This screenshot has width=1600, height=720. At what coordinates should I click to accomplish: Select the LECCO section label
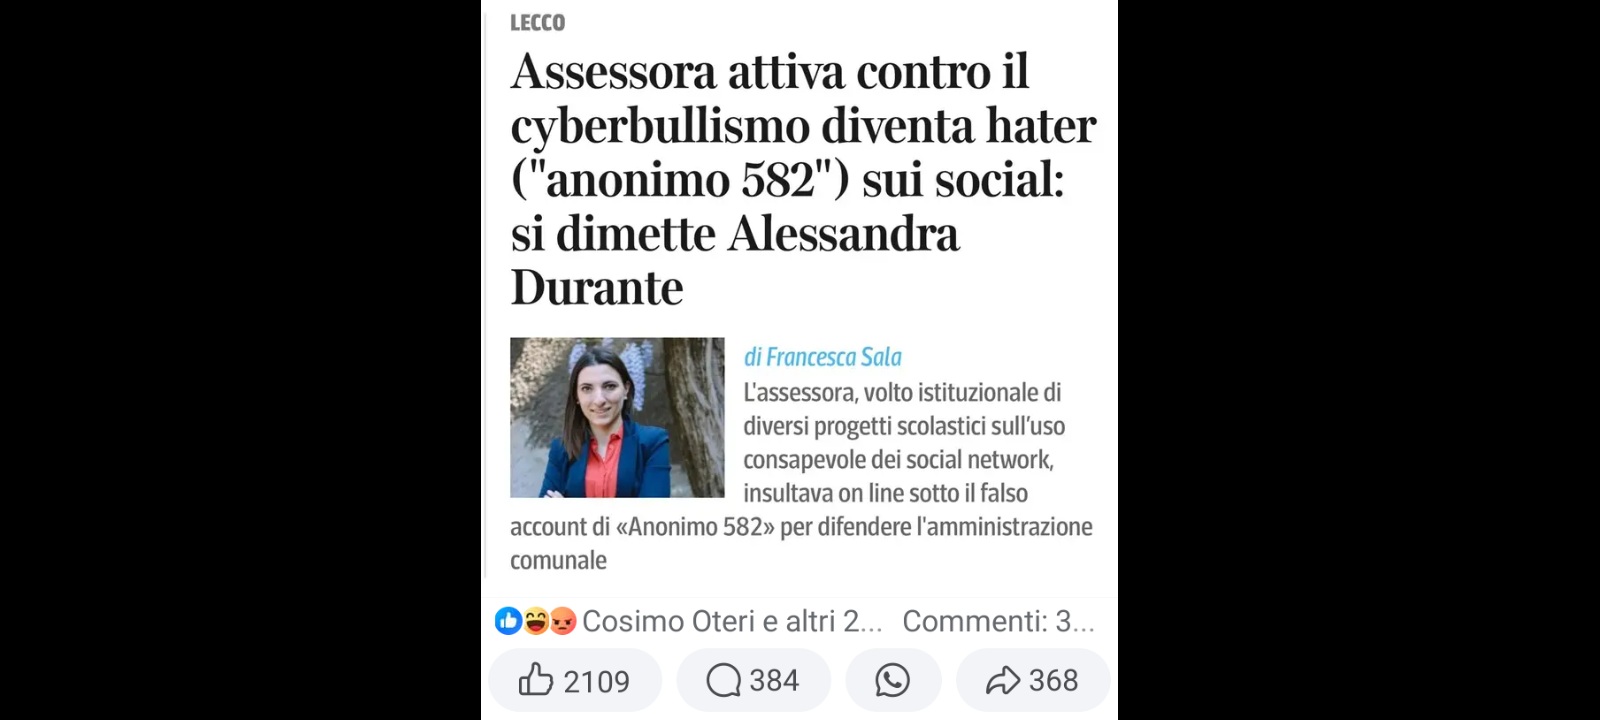point(537,22)
